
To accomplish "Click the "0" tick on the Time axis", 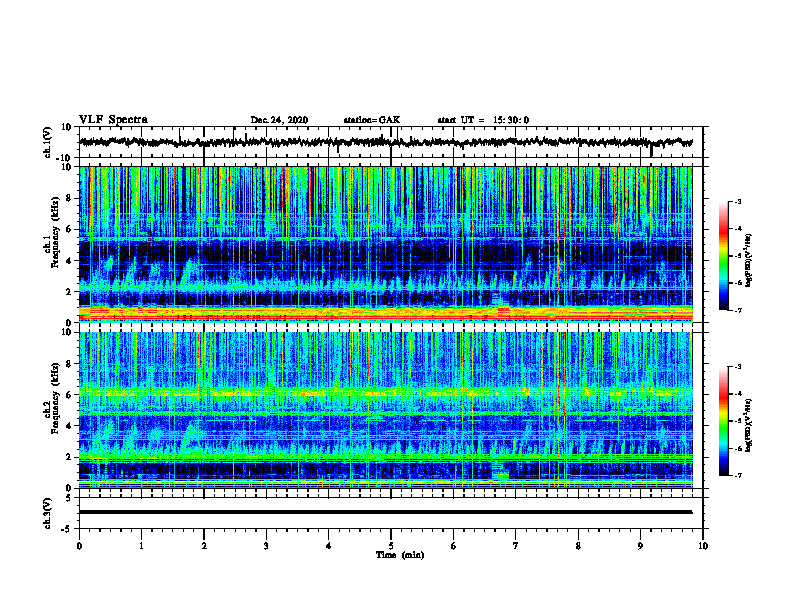I will (79, 546).
